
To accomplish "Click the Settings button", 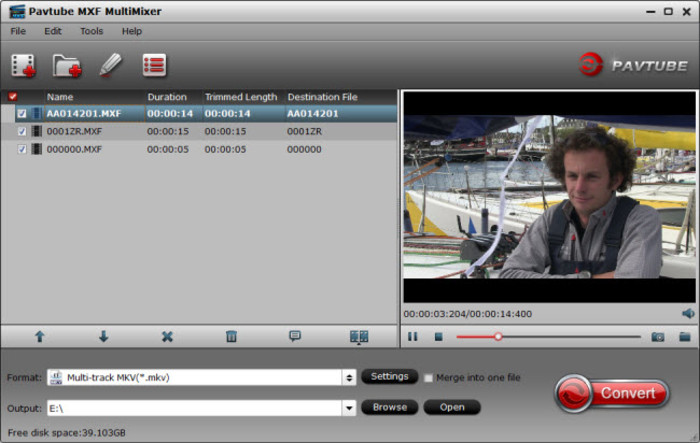I will [x=390, y=376].
